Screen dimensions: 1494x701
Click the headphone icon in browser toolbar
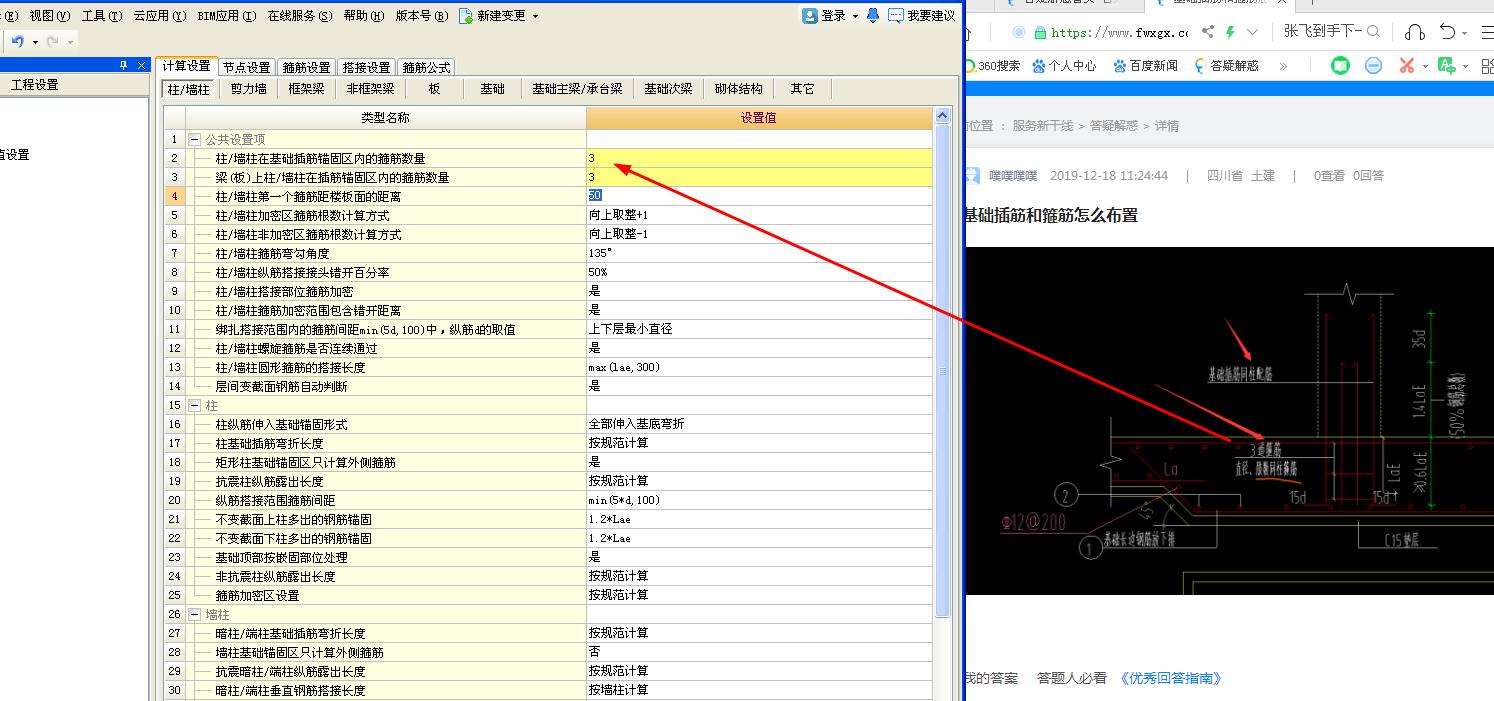pos(1414,32)
